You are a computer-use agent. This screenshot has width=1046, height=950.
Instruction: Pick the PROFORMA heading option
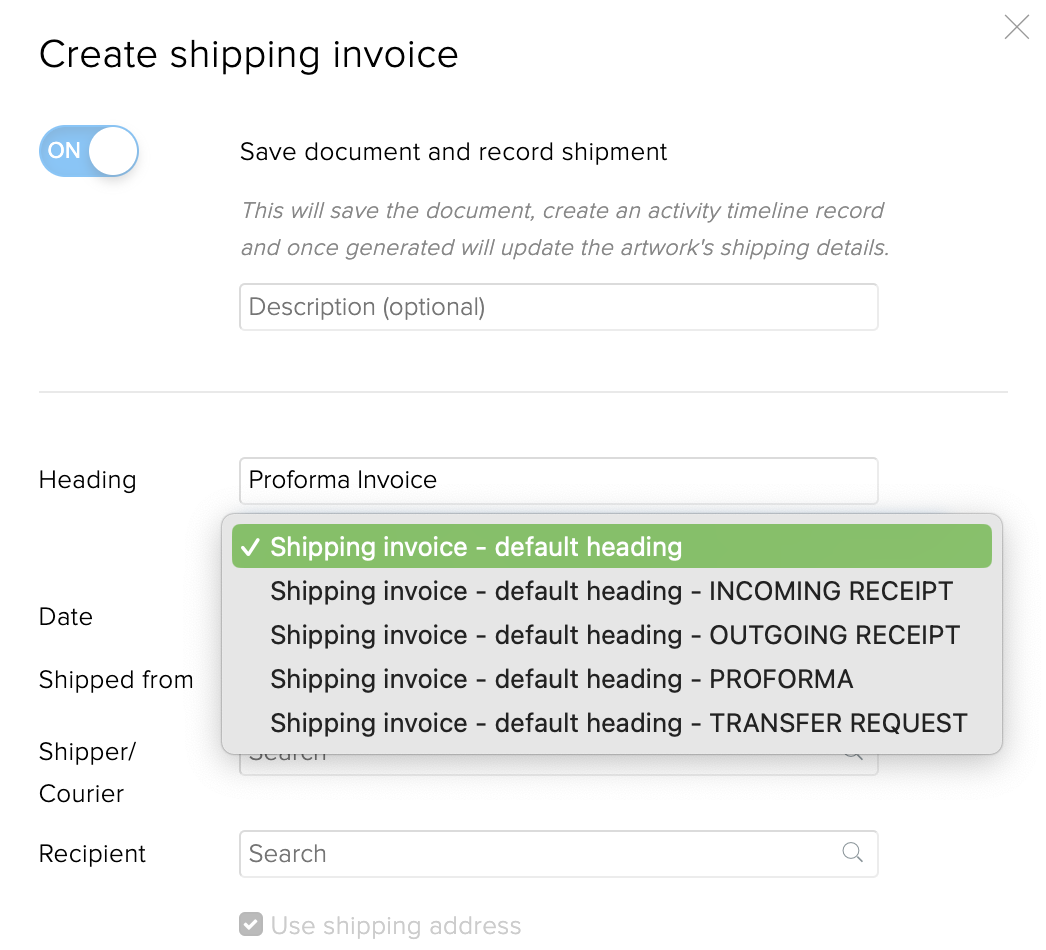(612, 678)
